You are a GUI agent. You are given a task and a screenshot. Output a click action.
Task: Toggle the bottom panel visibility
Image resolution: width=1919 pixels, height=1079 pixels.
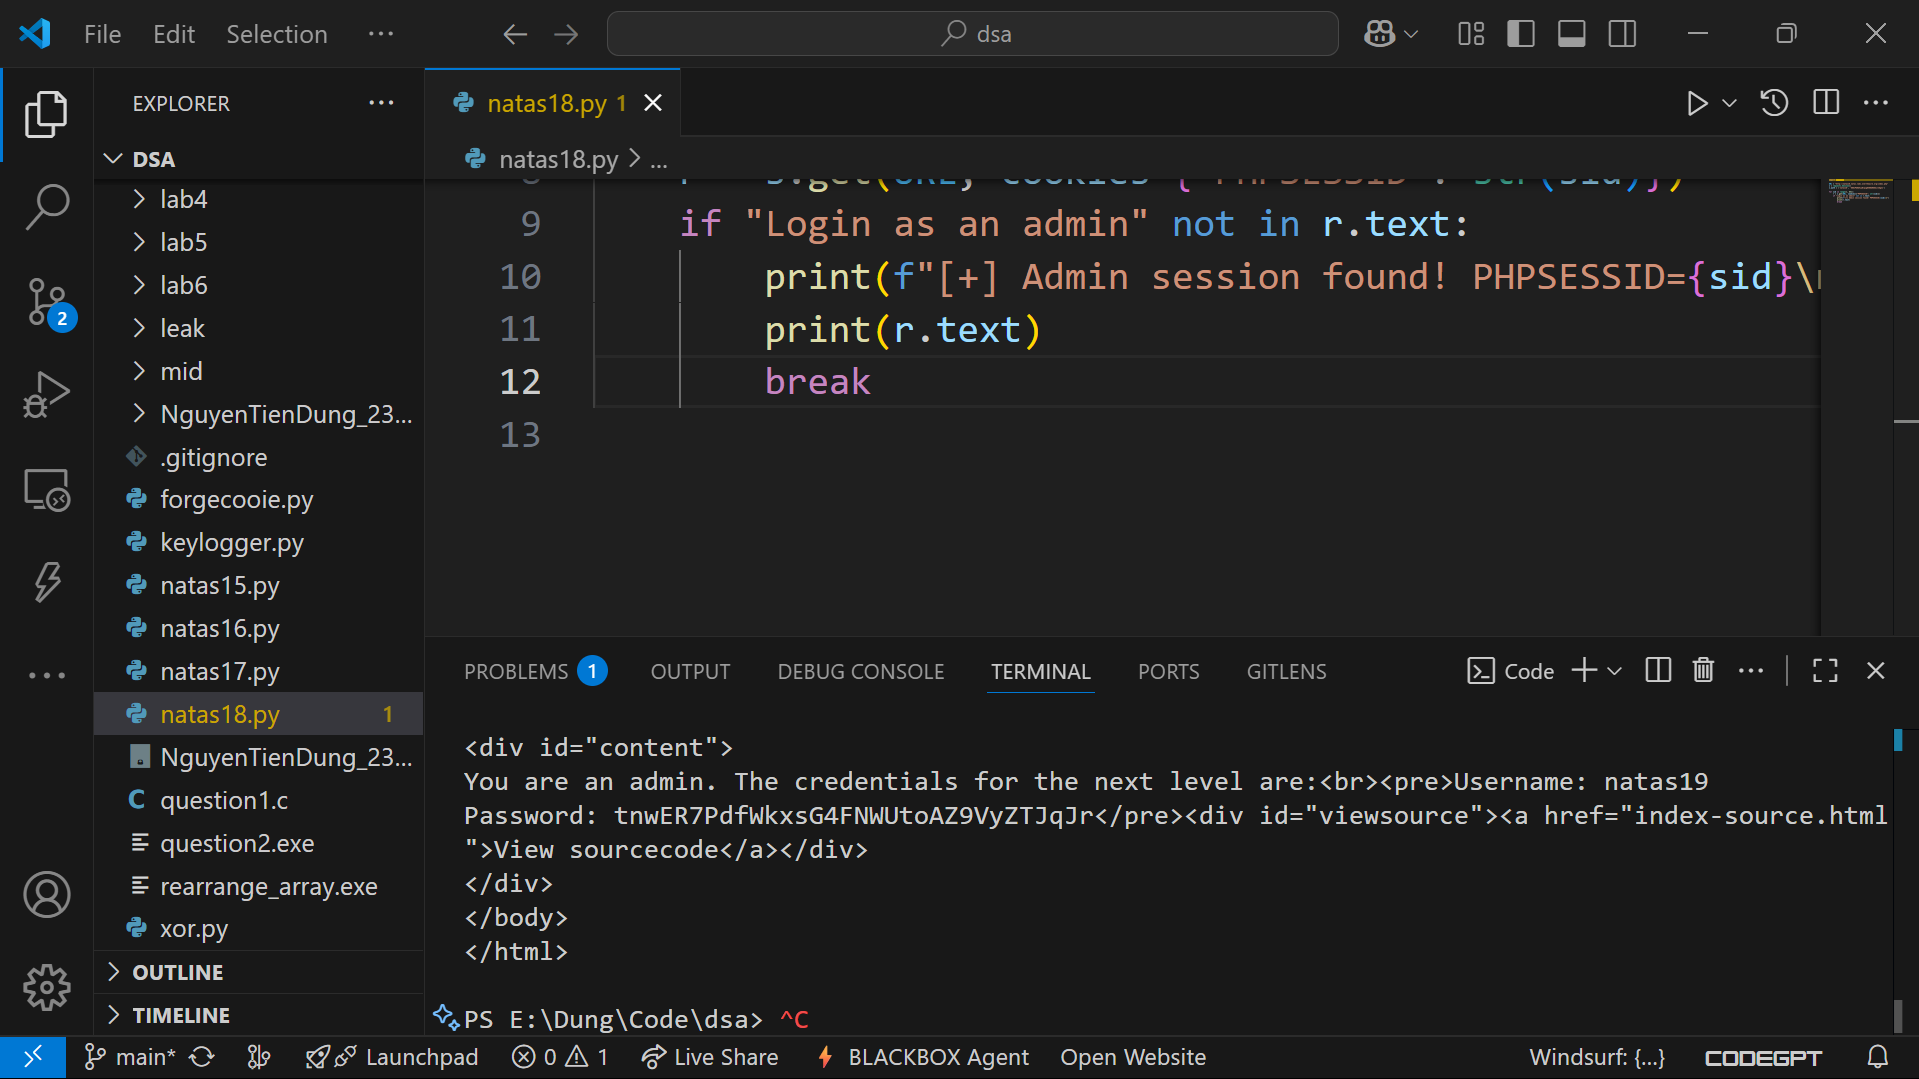tap(1571, 34)
